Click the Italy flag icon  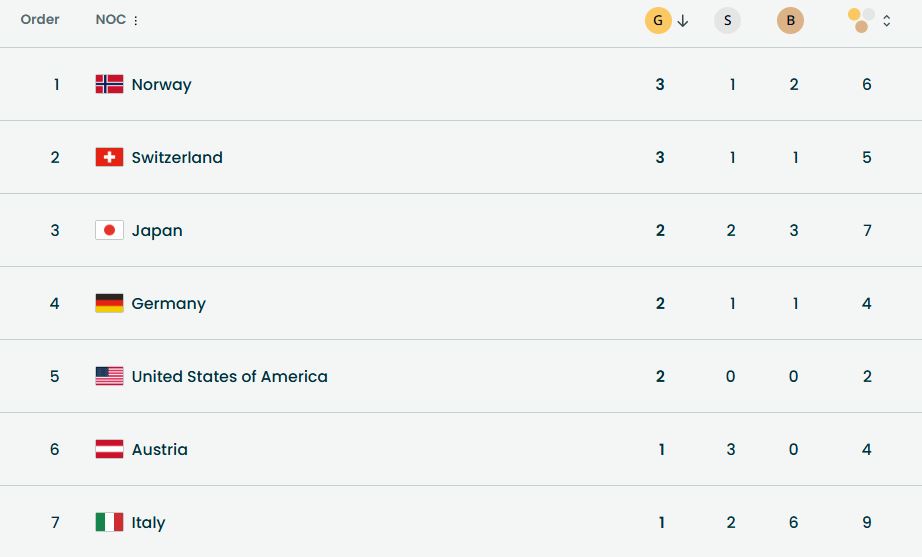coord(109,522)
